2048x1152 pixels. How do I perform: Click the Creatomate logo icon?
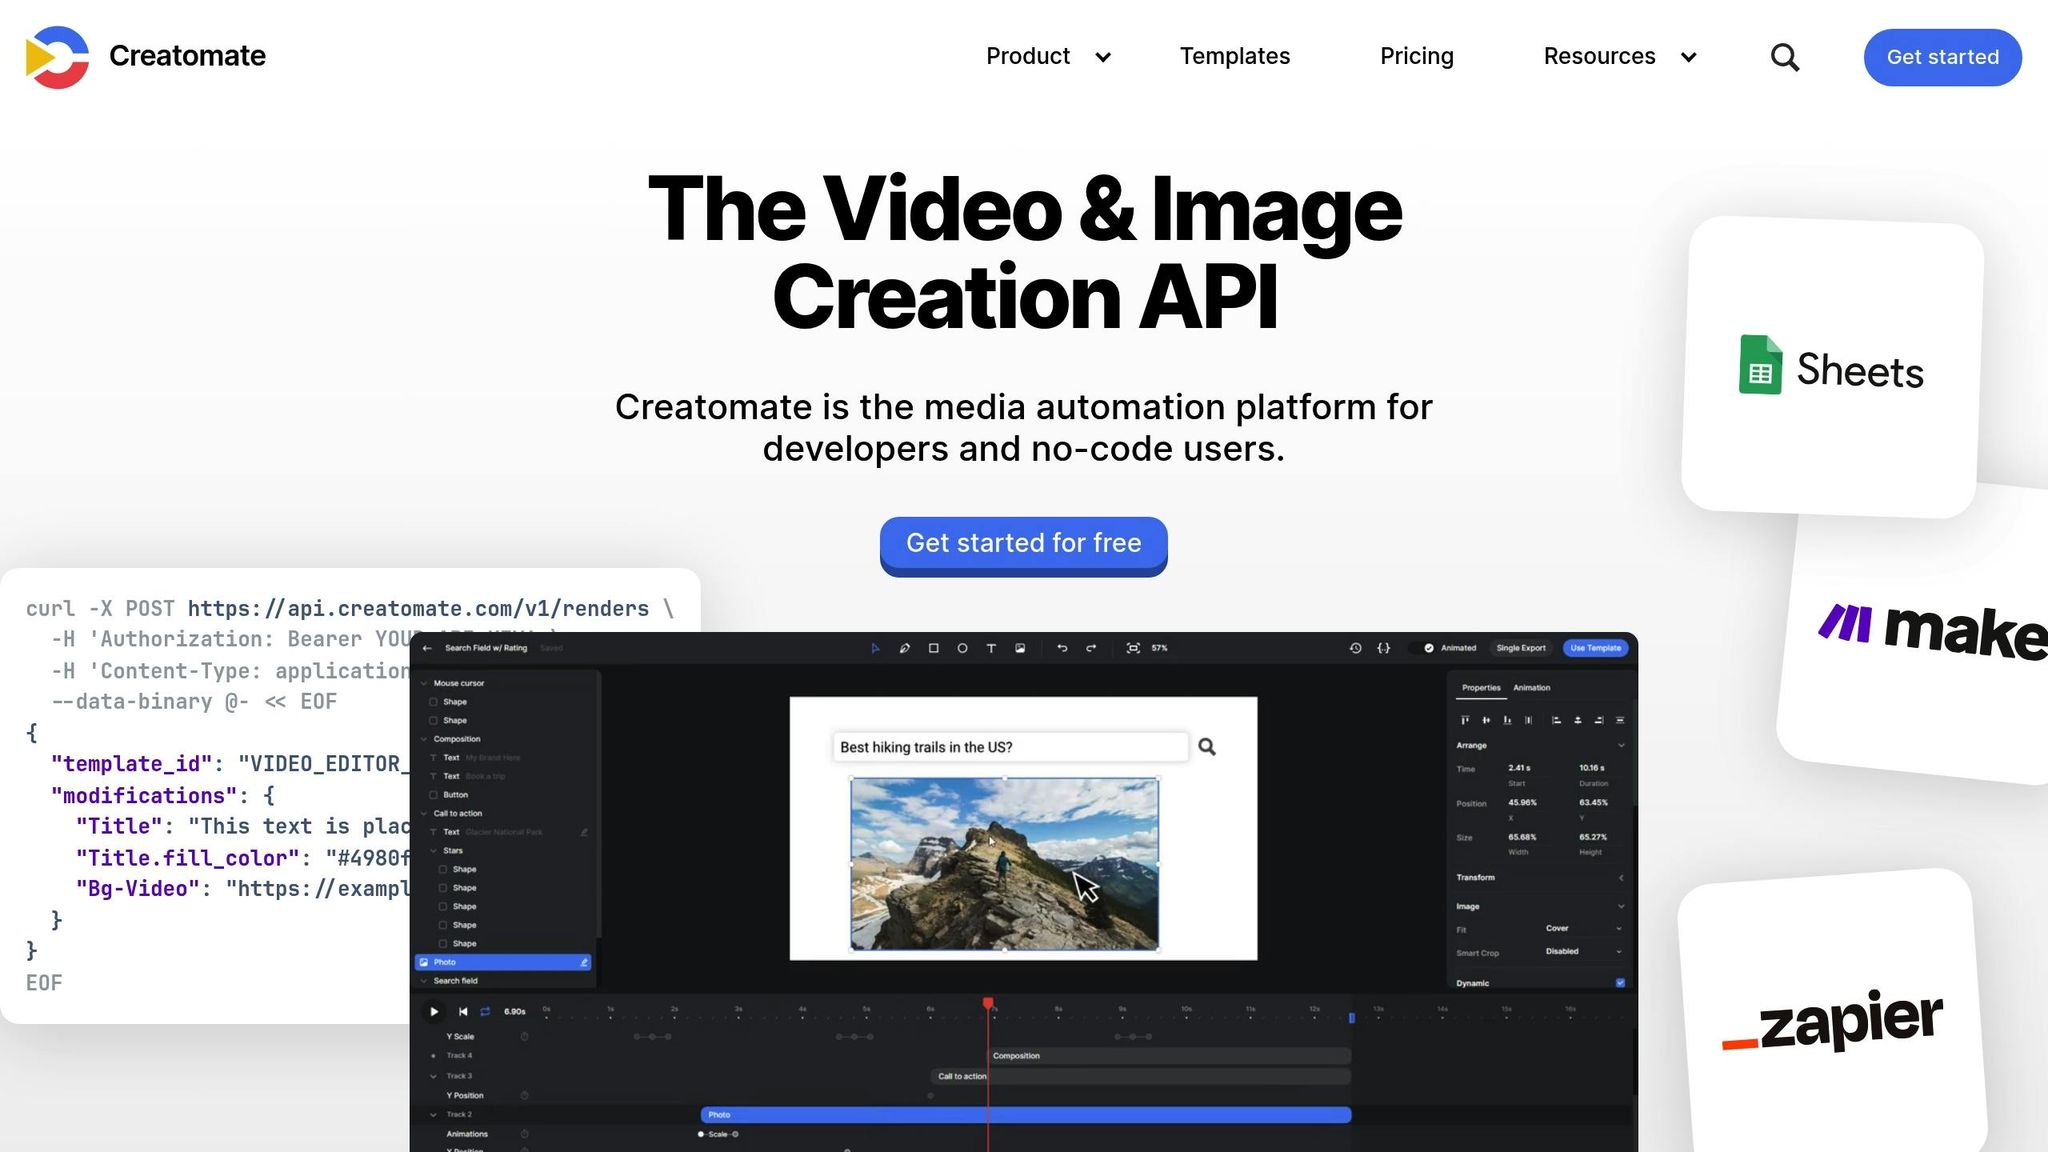pos(57,57)
